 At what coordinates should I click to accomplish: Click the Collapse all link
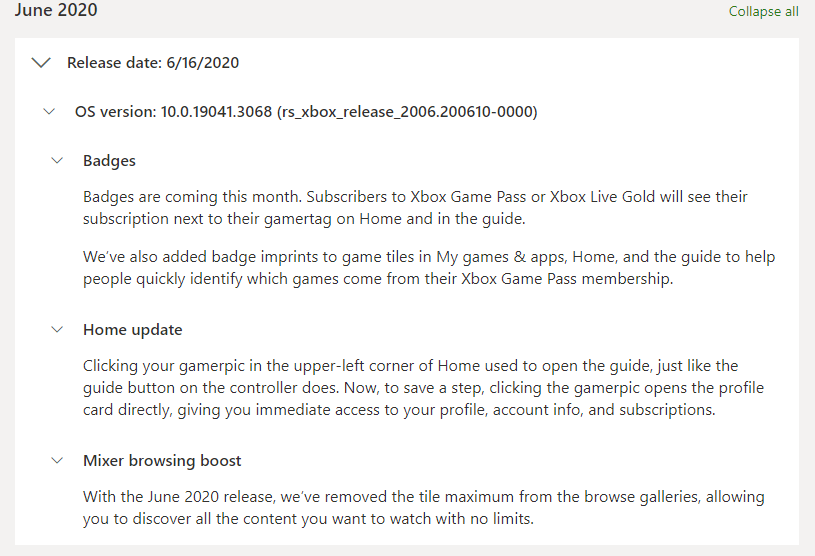[x=763, y=11]
